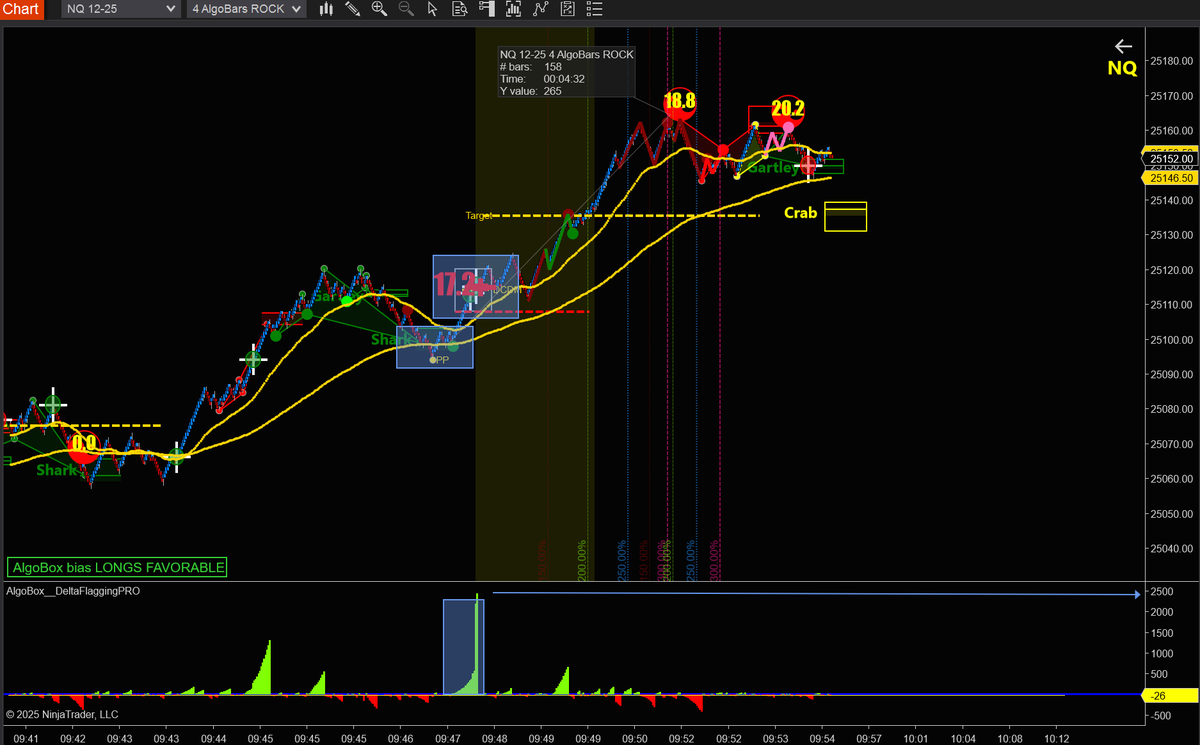
Task: Open the strategies icon
Action: tap(567, 10)
